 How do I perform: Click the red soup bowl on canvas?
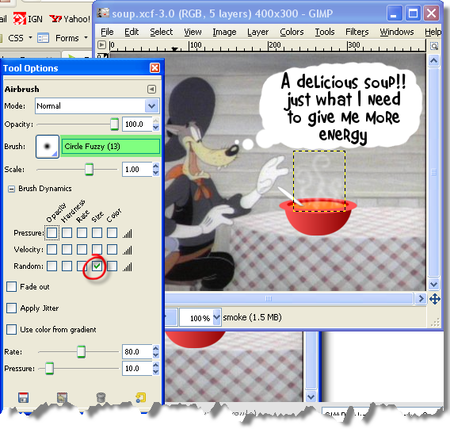click(x=318, y=217)
